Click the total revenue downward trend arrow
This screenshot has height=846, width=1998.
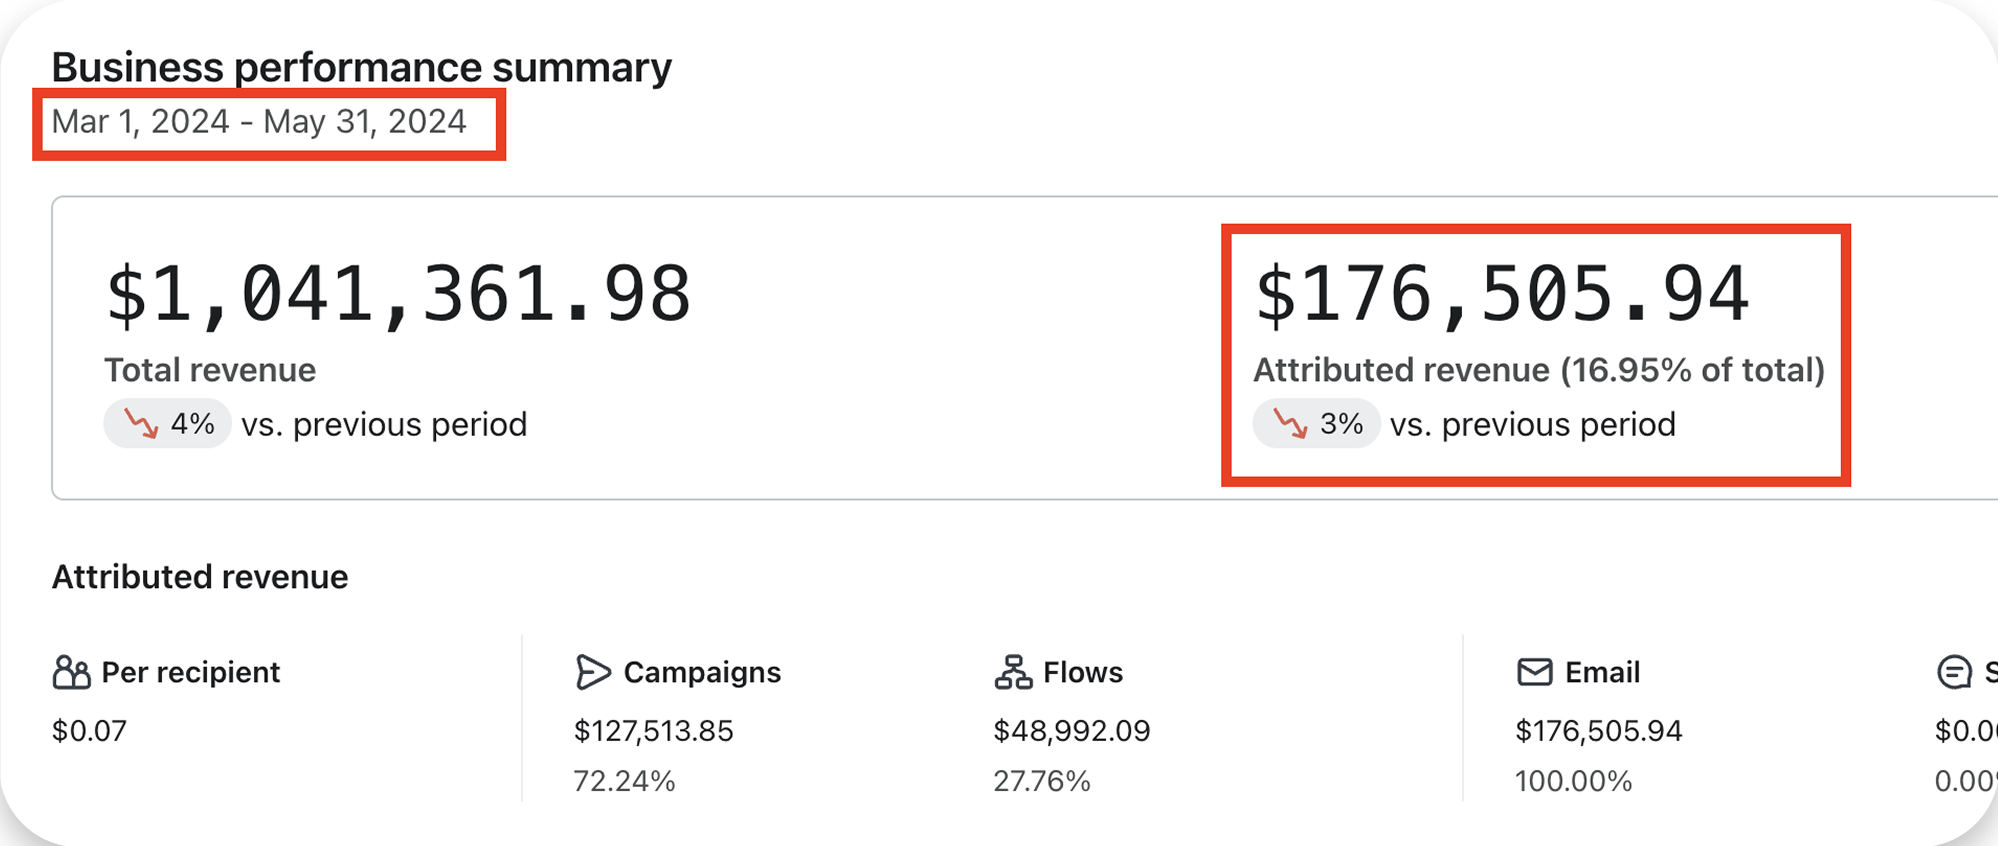[141, 424]
